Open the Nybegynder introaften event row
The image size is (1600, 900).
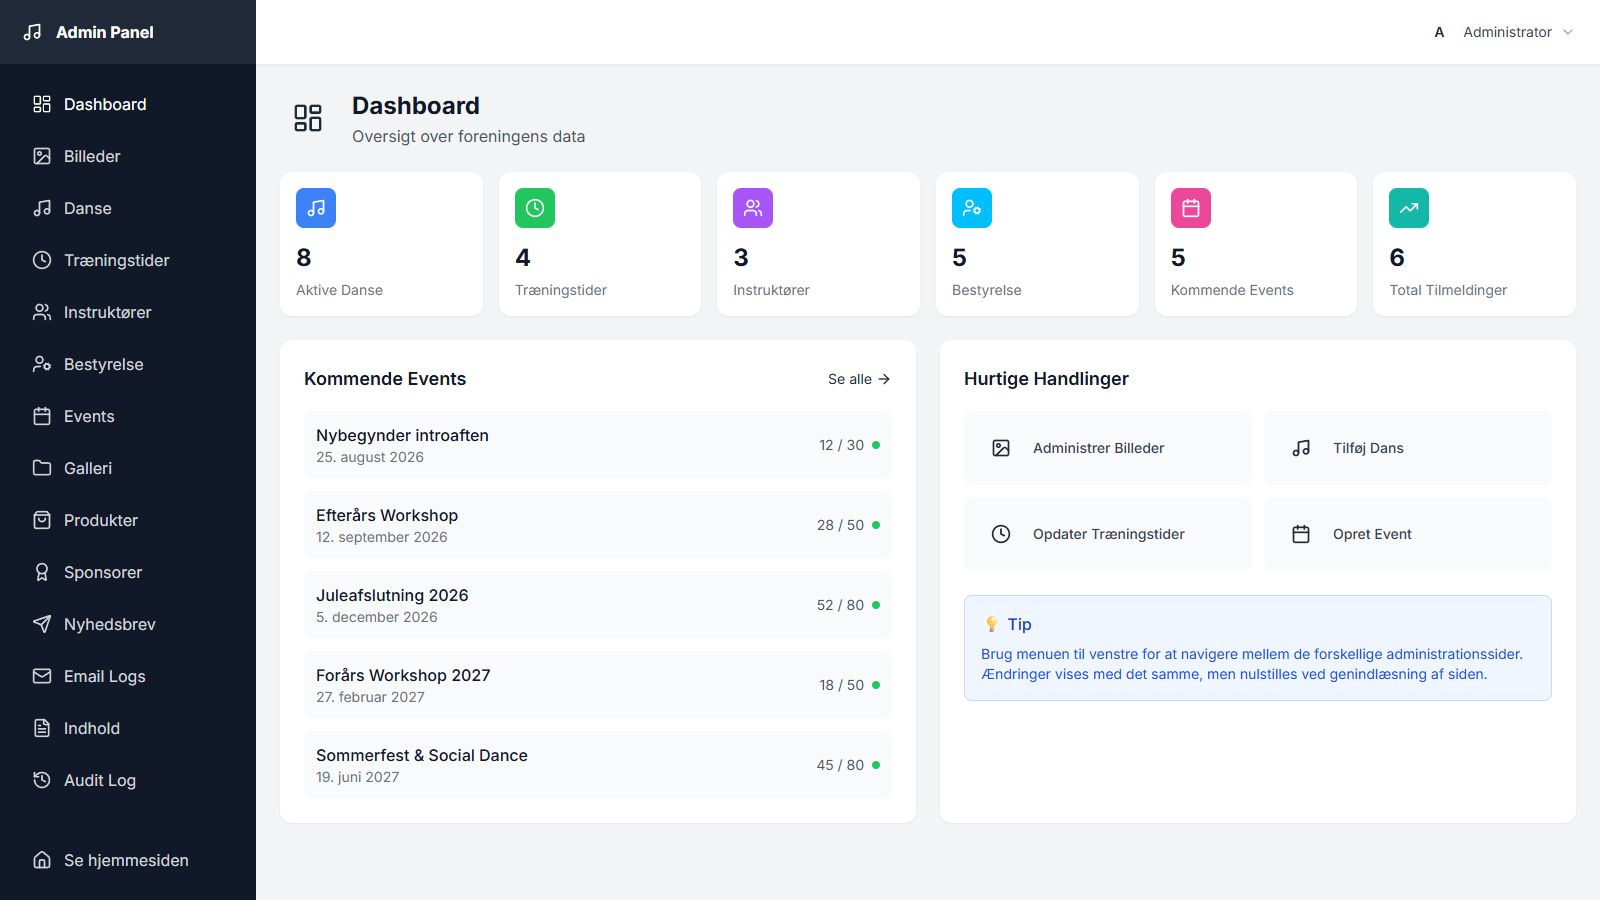coord(598,445)
